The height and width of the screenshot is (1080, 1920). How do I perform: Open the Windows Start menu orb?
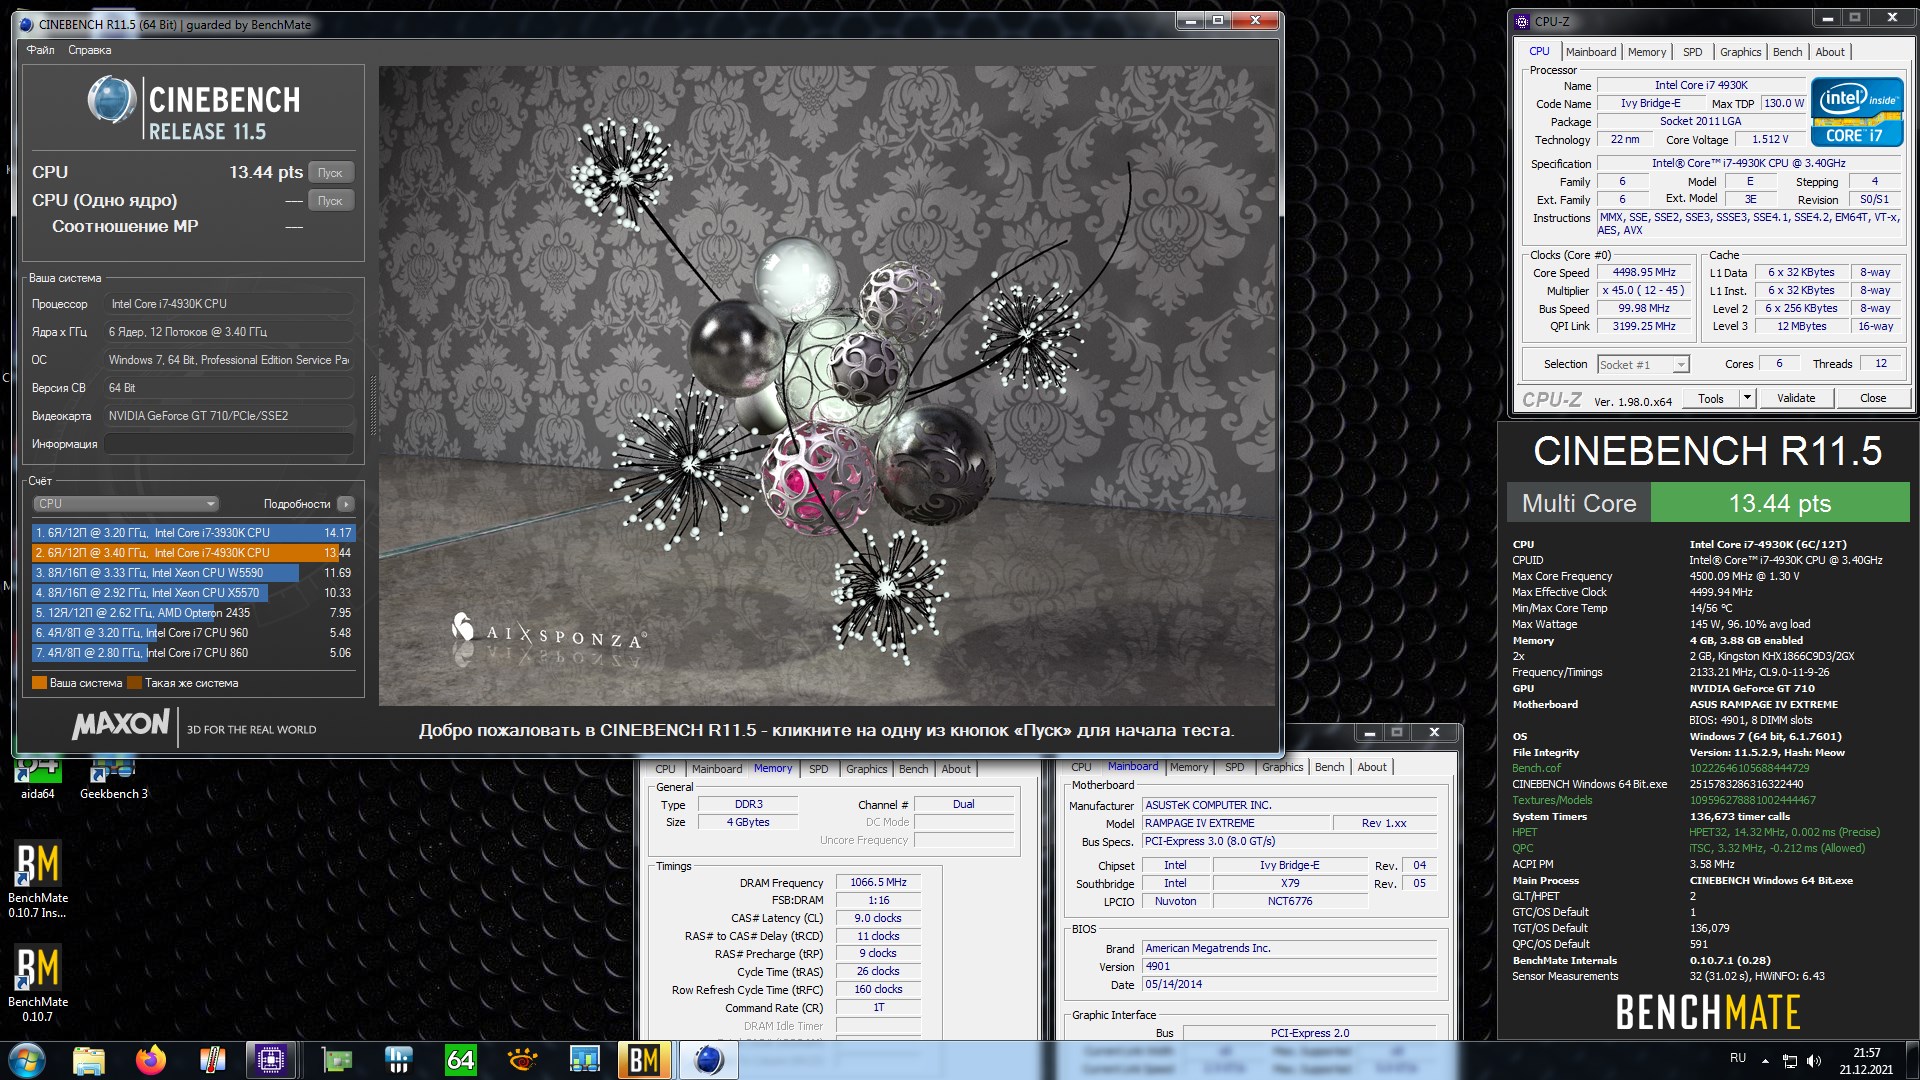pyautogui.click(x=27, y=1060)
